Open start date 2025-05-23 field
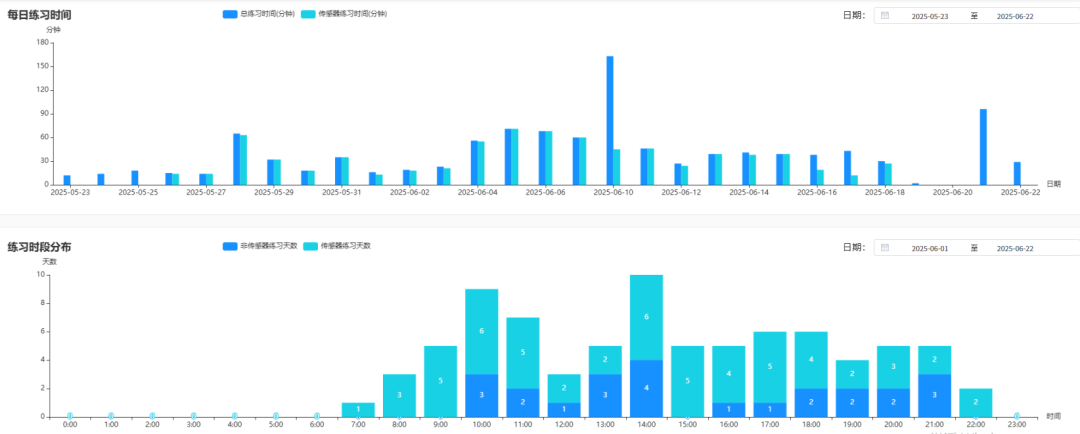The width and height of the screenshot is (1080, 434). (929, 16)
